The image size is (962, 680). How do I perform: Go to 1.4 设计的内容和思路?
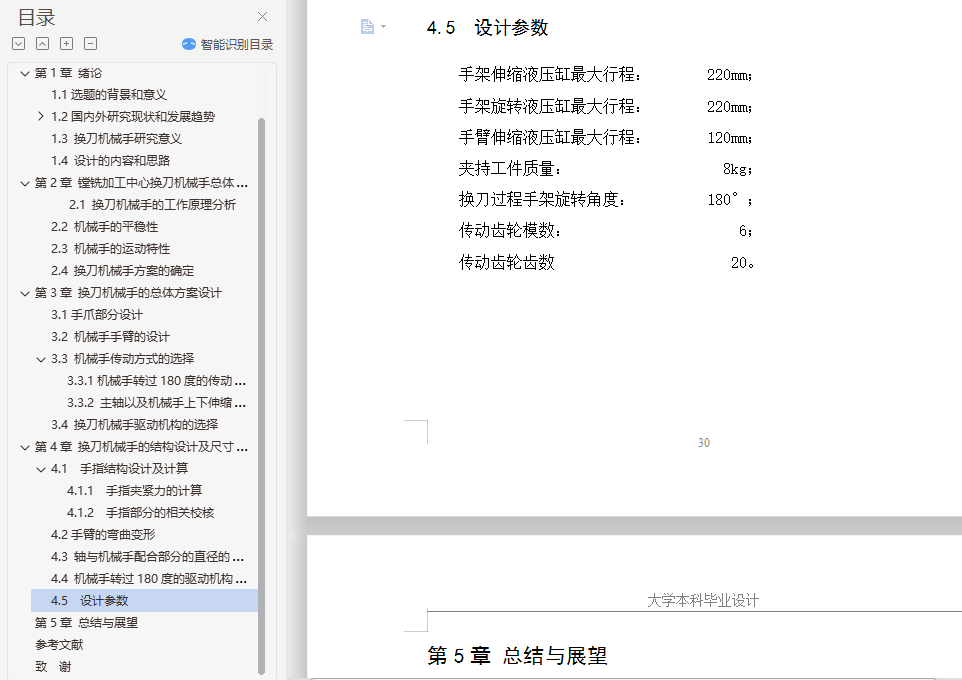pos(110,161)
